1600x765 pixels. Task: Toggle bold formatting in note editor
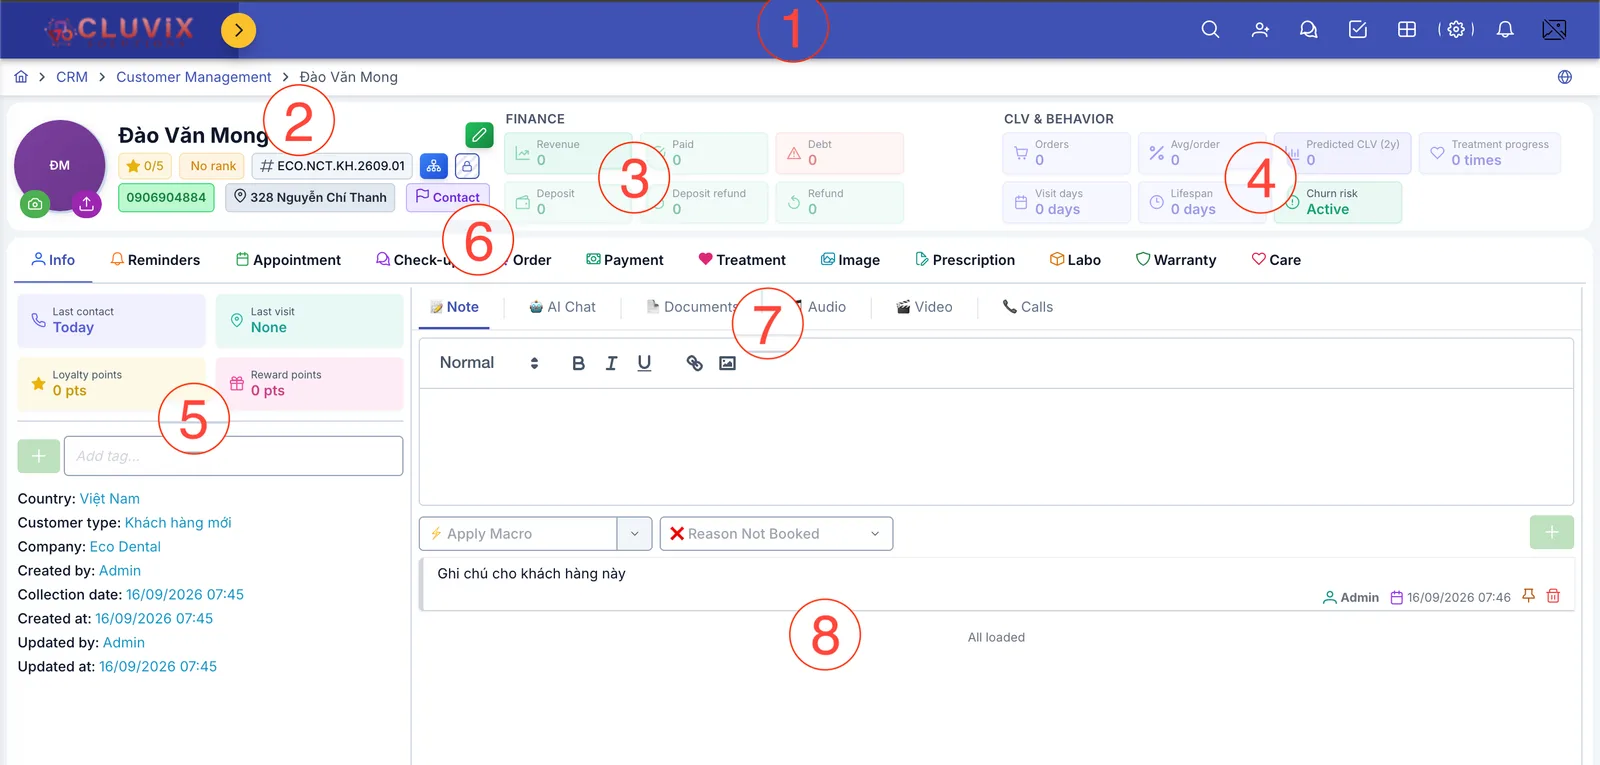click(578, 363)
